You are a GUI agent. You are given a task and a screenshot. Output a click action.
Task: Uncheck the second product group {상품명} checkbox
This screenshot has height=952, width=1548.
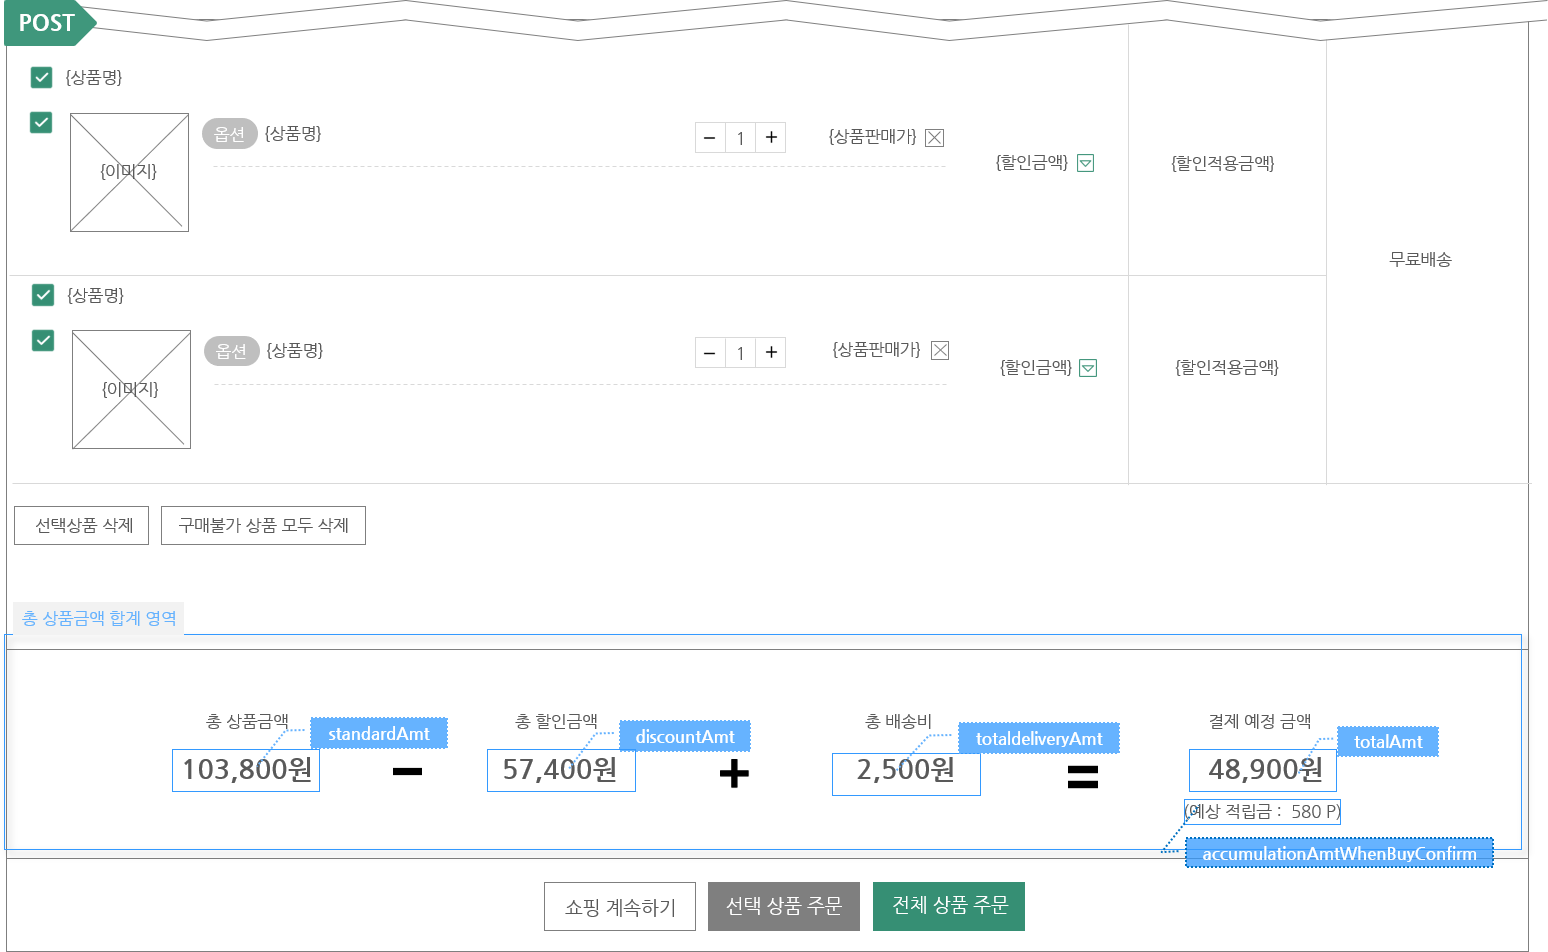point(43,295)
